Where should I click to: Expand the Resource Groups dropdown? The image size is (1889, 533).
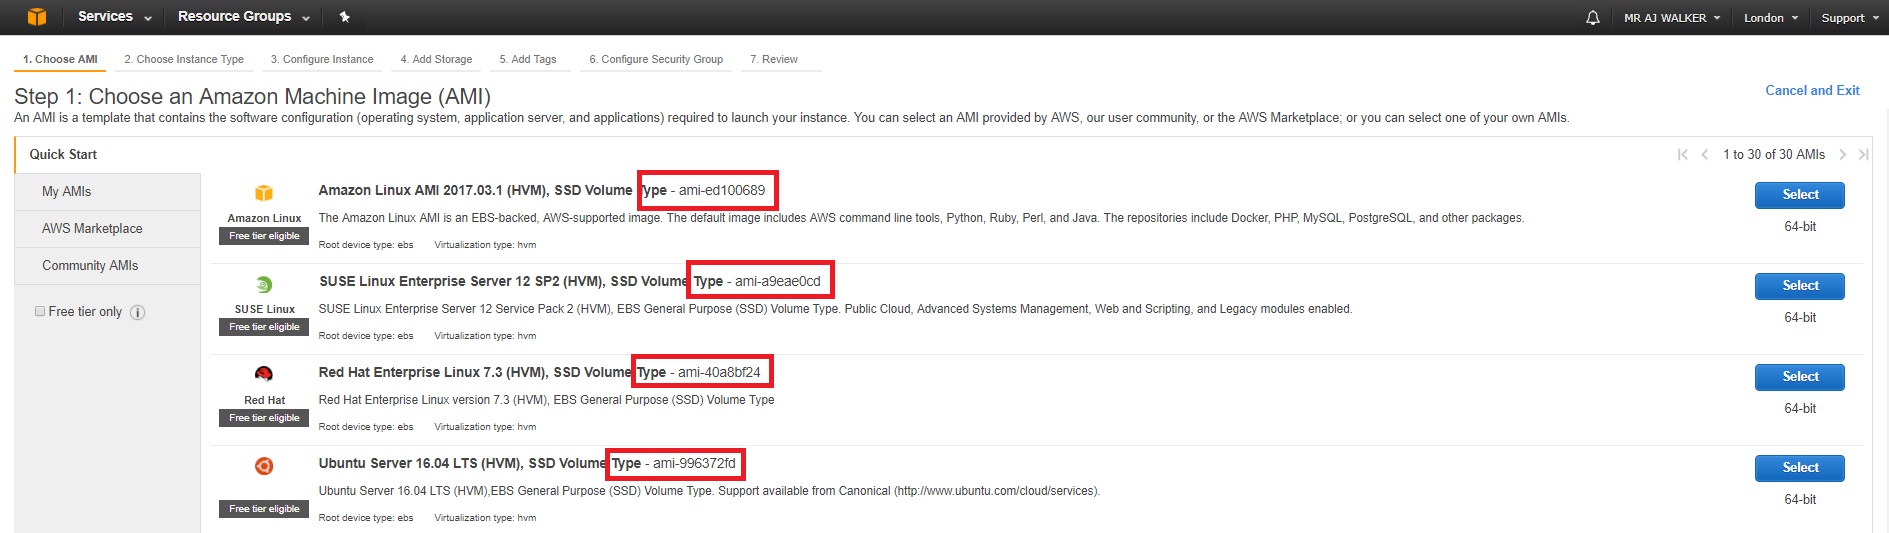(x=244, y=17)
